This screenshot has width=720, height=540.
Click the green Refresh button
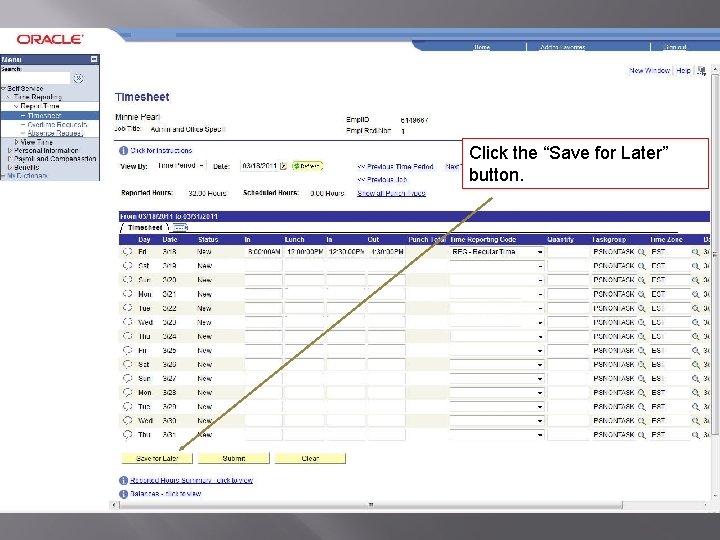pos(307,166)
